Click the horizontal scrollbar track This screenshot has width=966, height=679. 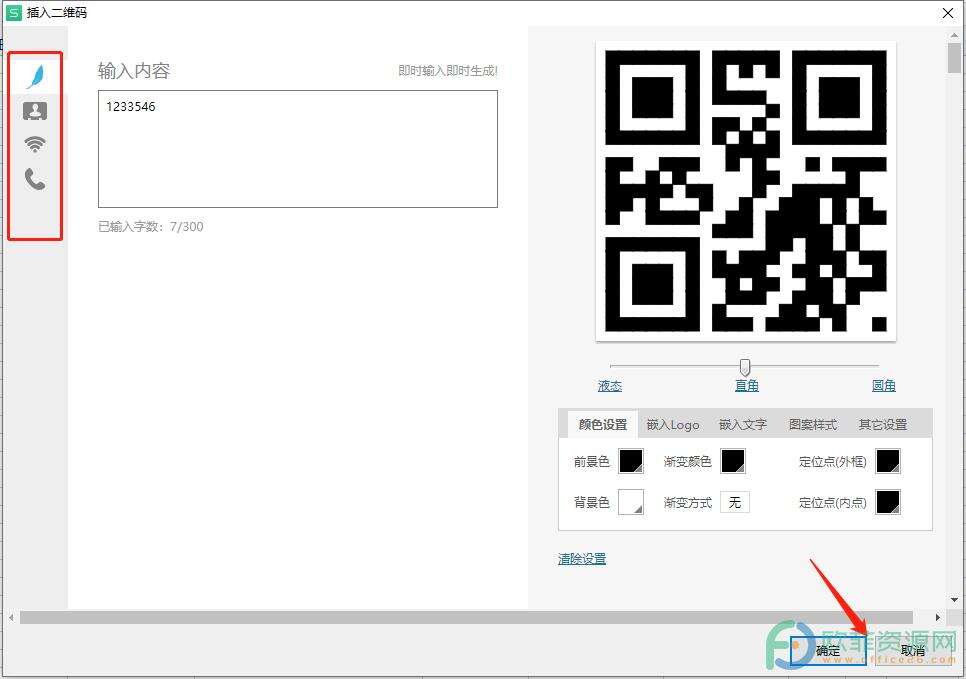coord(466,617)
